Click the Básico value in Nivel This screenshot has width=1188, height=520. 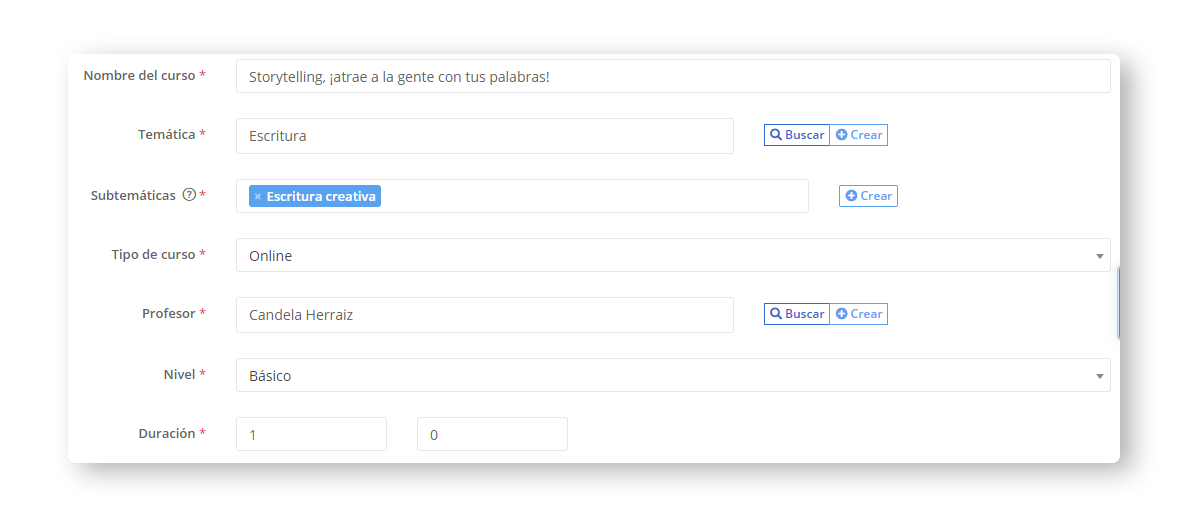coord(270,376)
